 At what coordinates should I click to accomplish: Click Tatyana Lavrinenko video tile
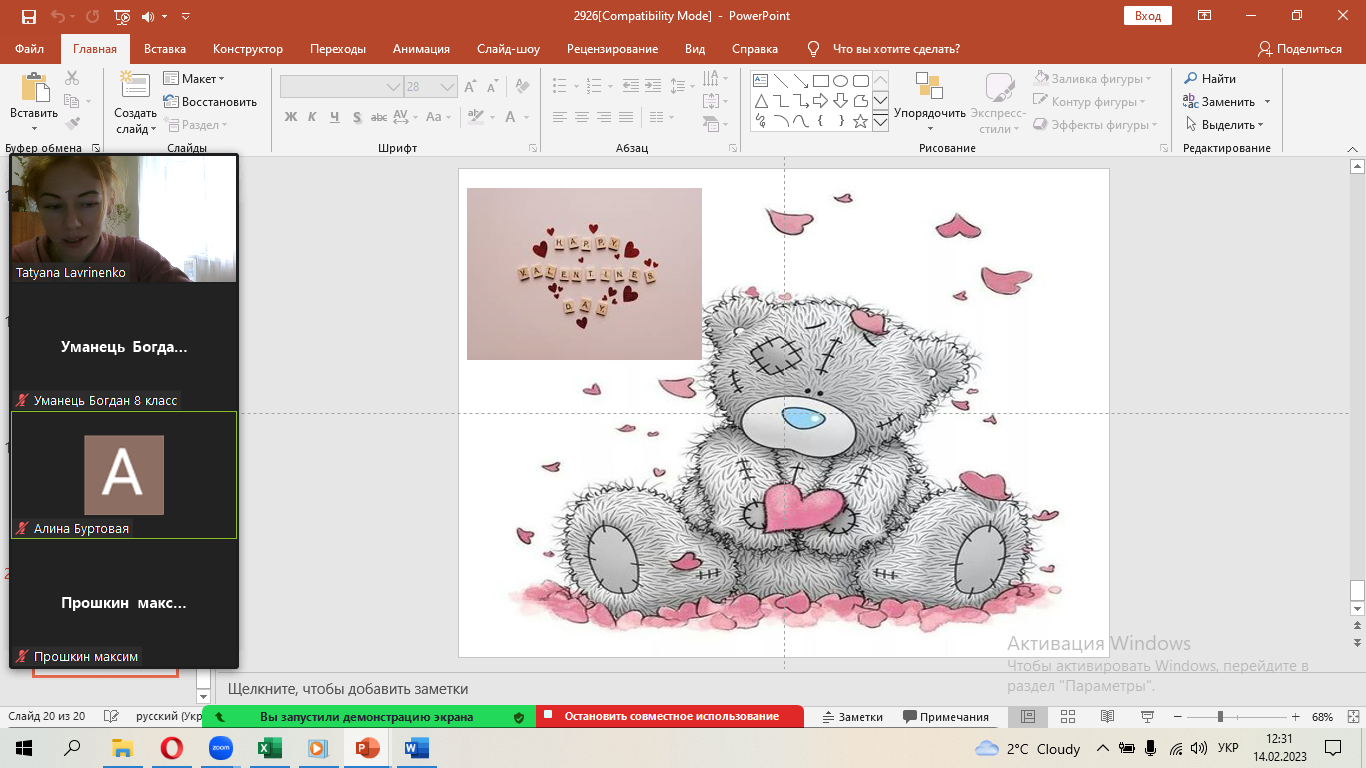[124, 218]
